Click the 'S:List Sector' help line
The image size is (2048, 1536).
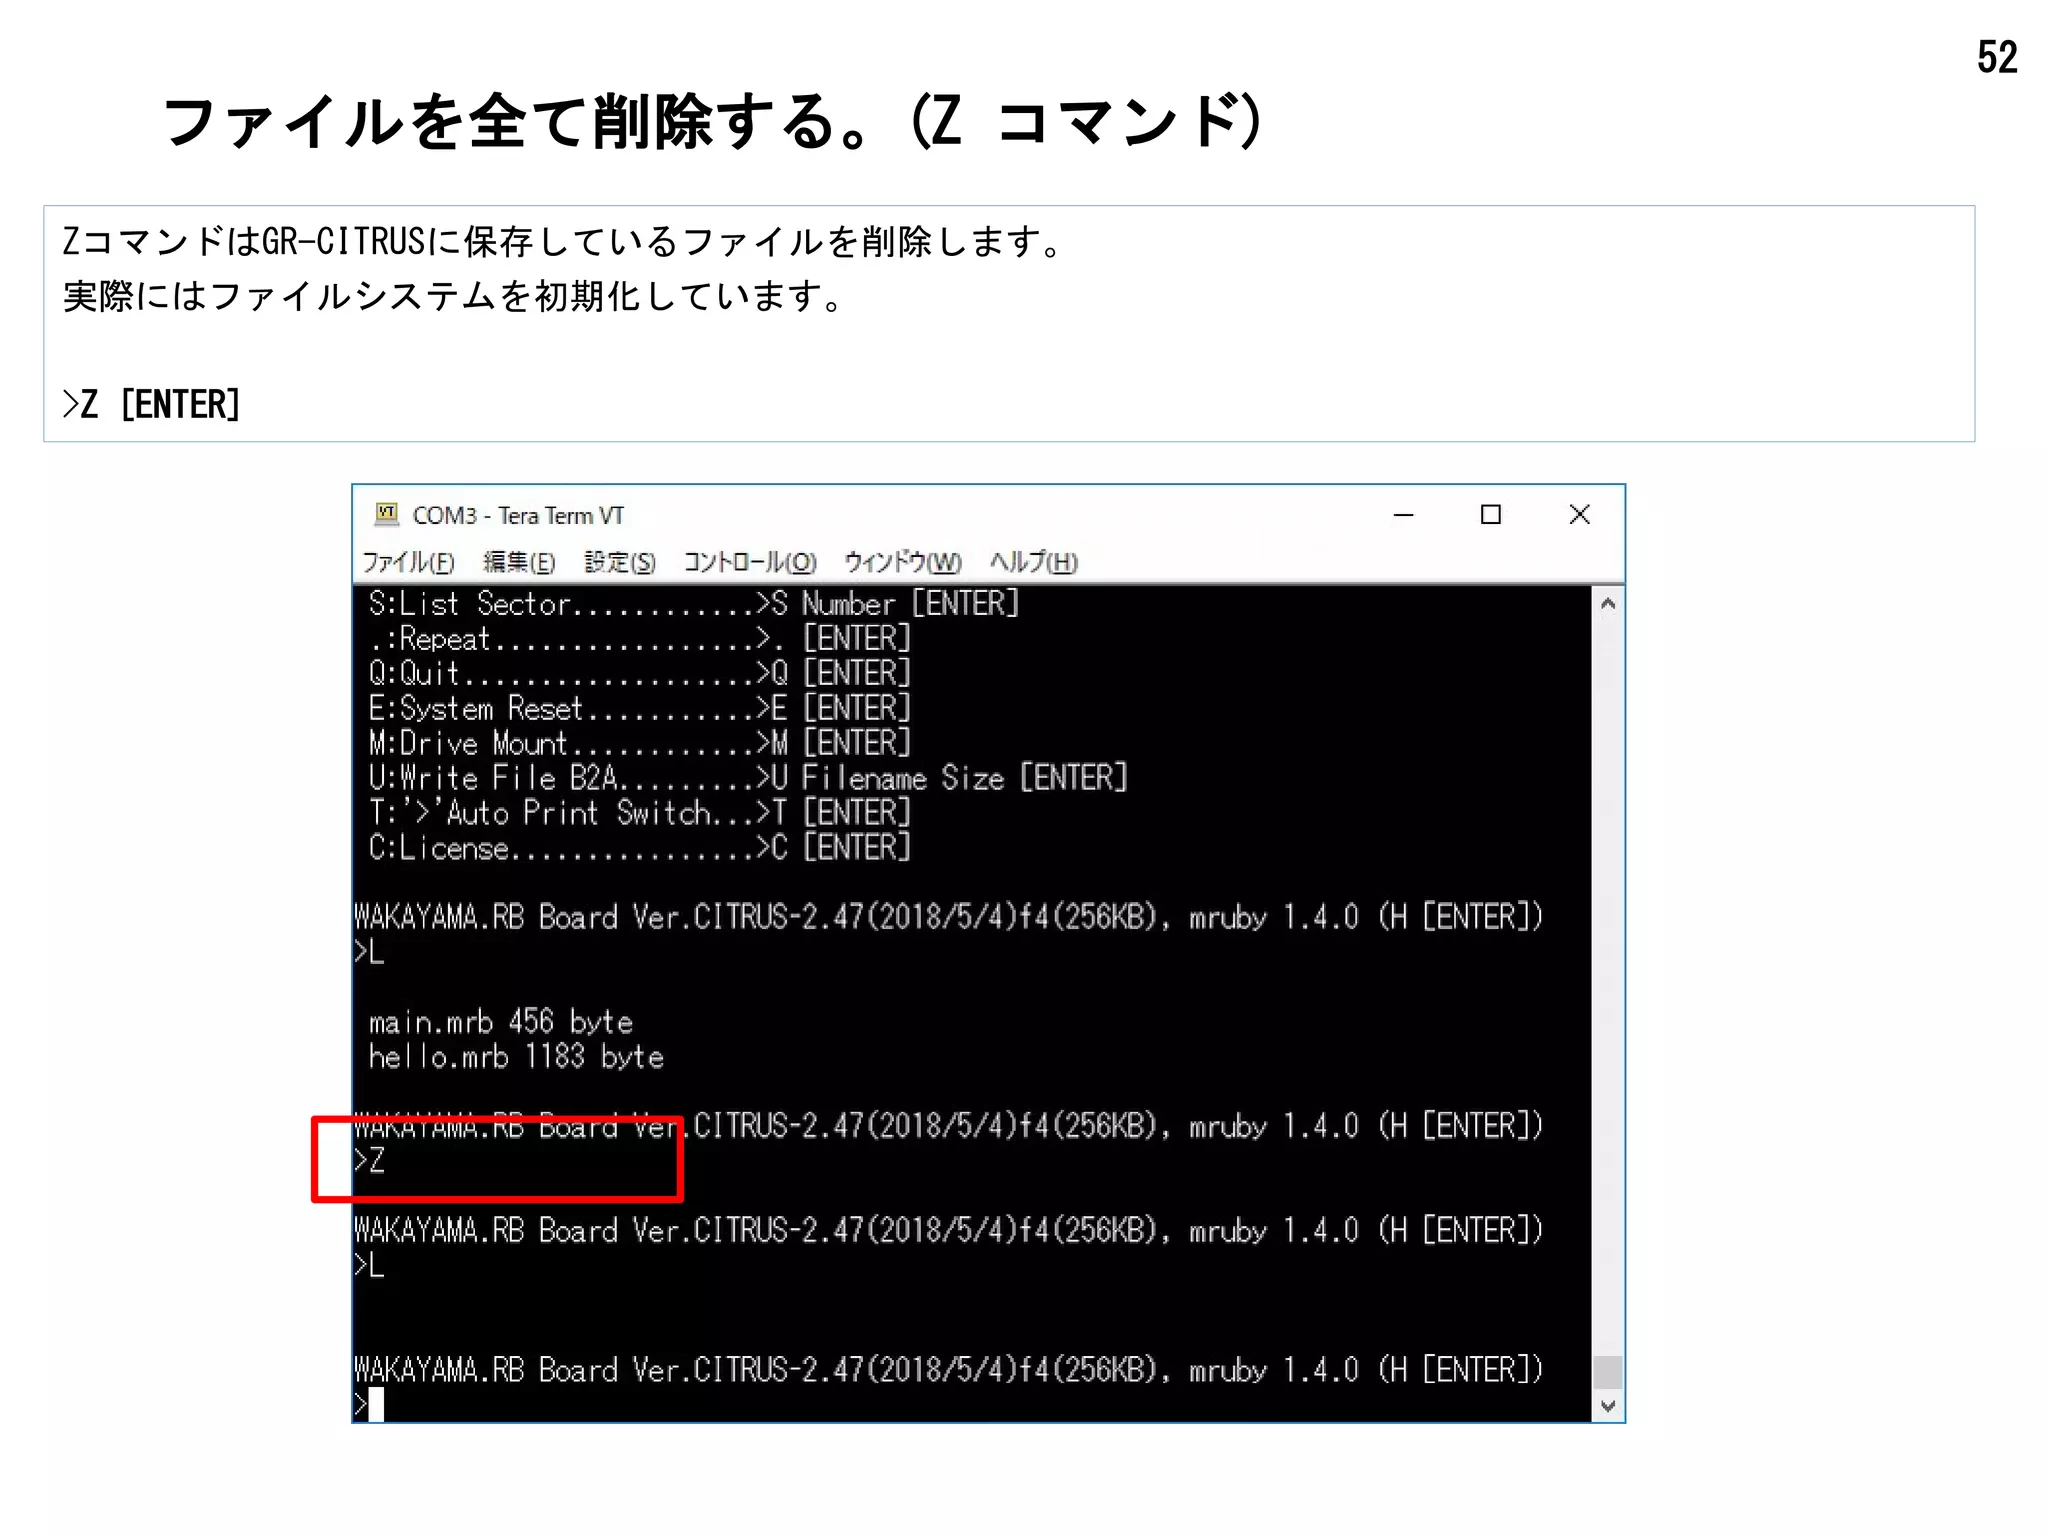click(694, 603)
